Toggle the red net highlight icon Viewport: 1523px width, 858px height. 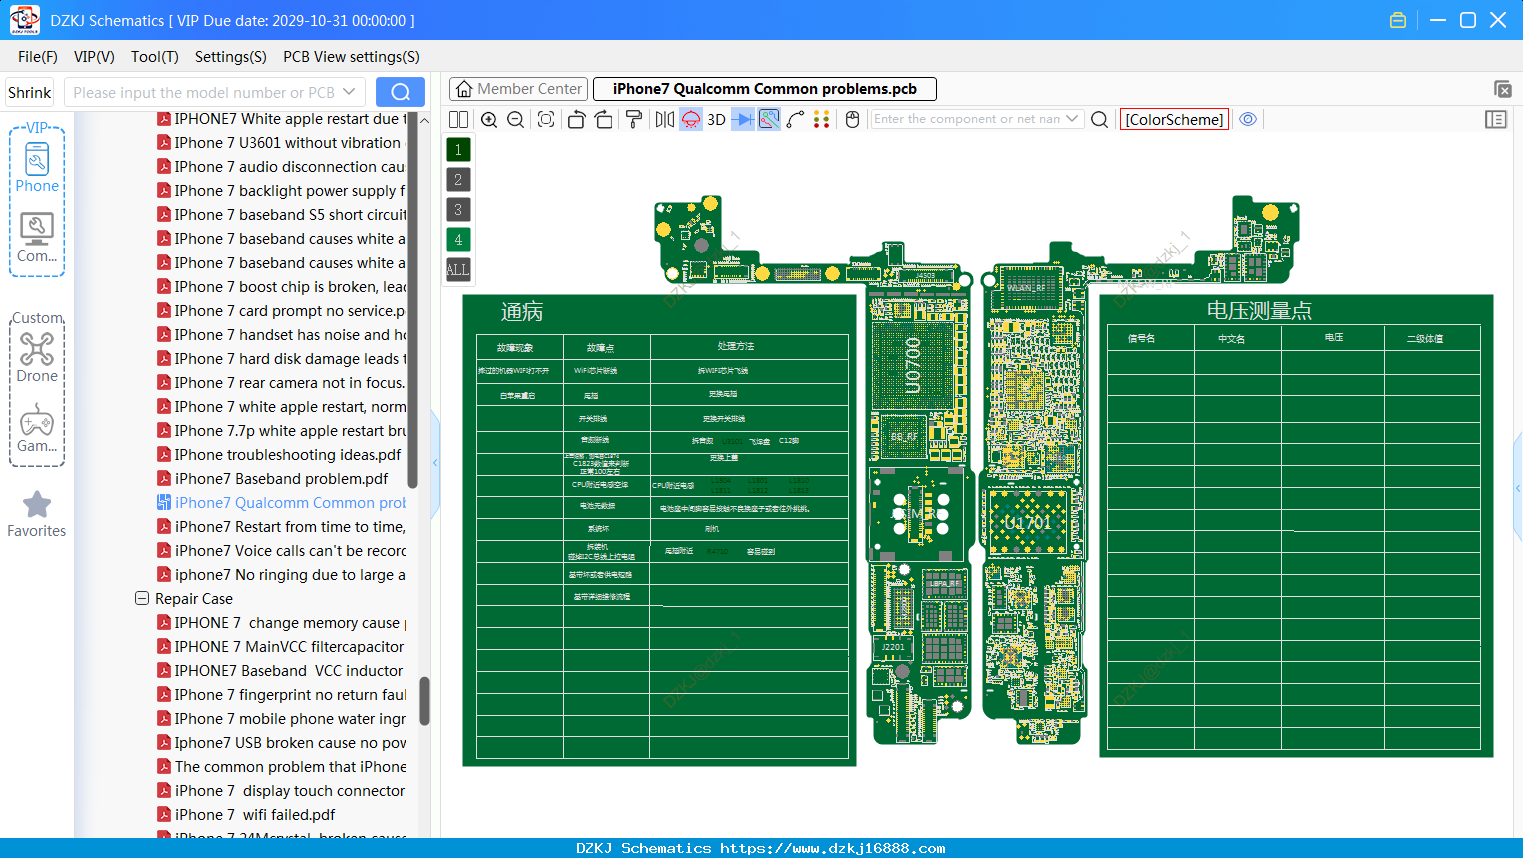pos(691,119)
